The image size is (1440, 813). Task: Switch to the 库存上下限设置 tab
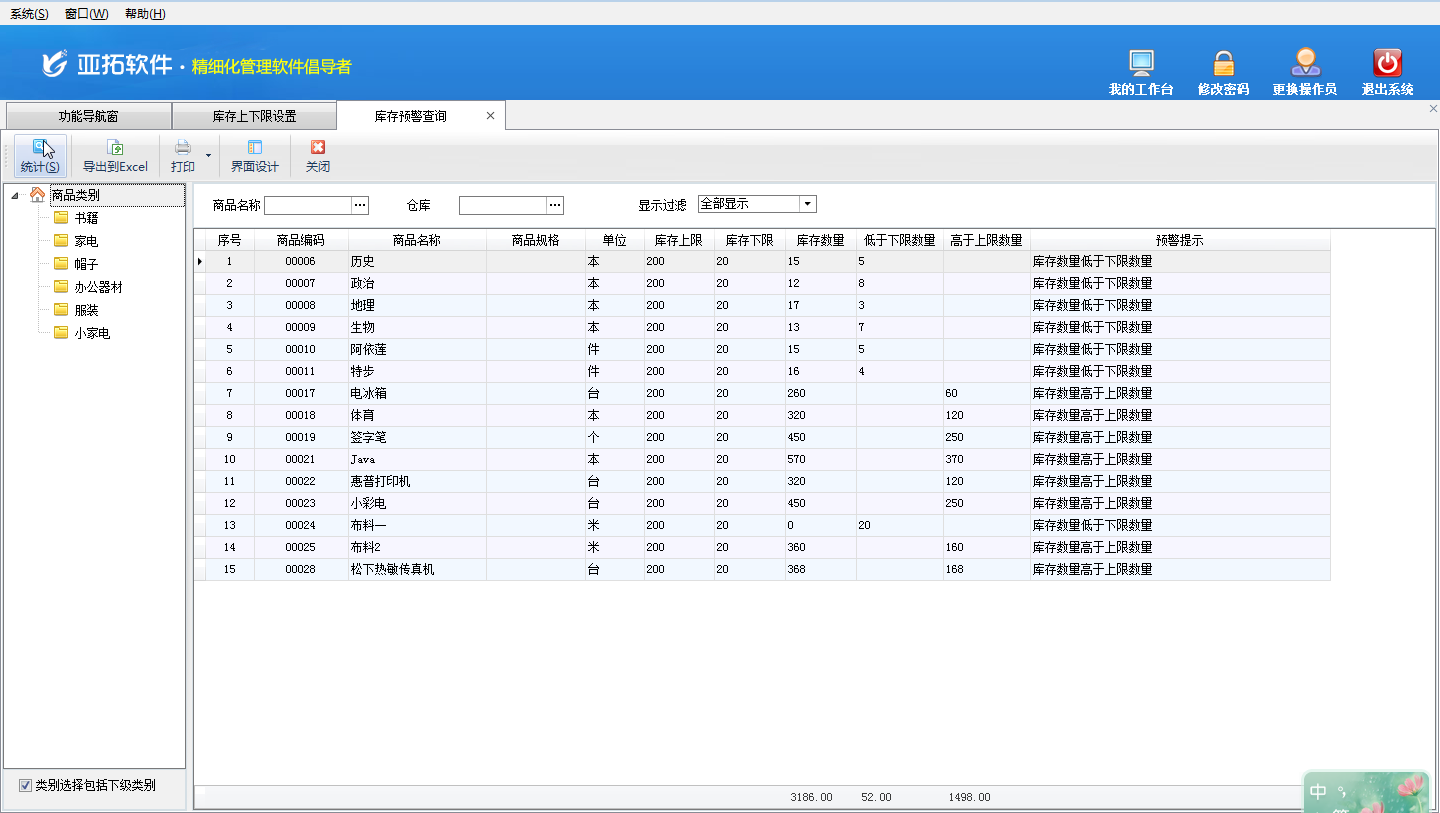pyautogui.click(x=254, y=116)
